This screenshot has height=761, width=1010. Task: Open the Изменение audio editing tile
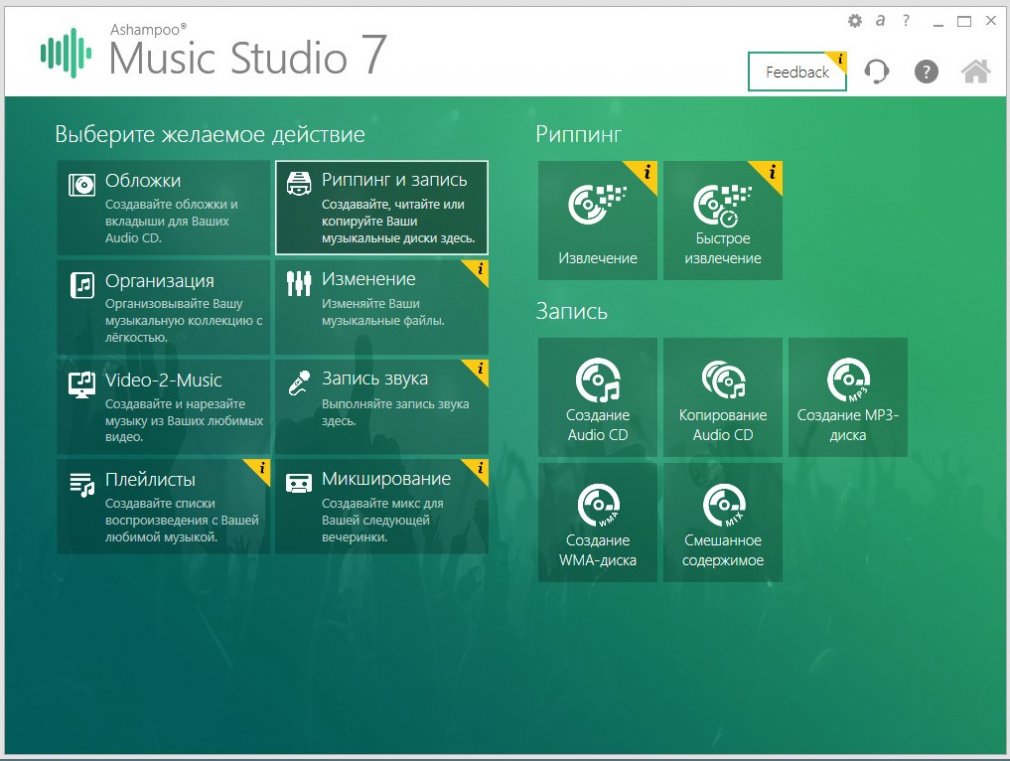[x=381, y=307]
